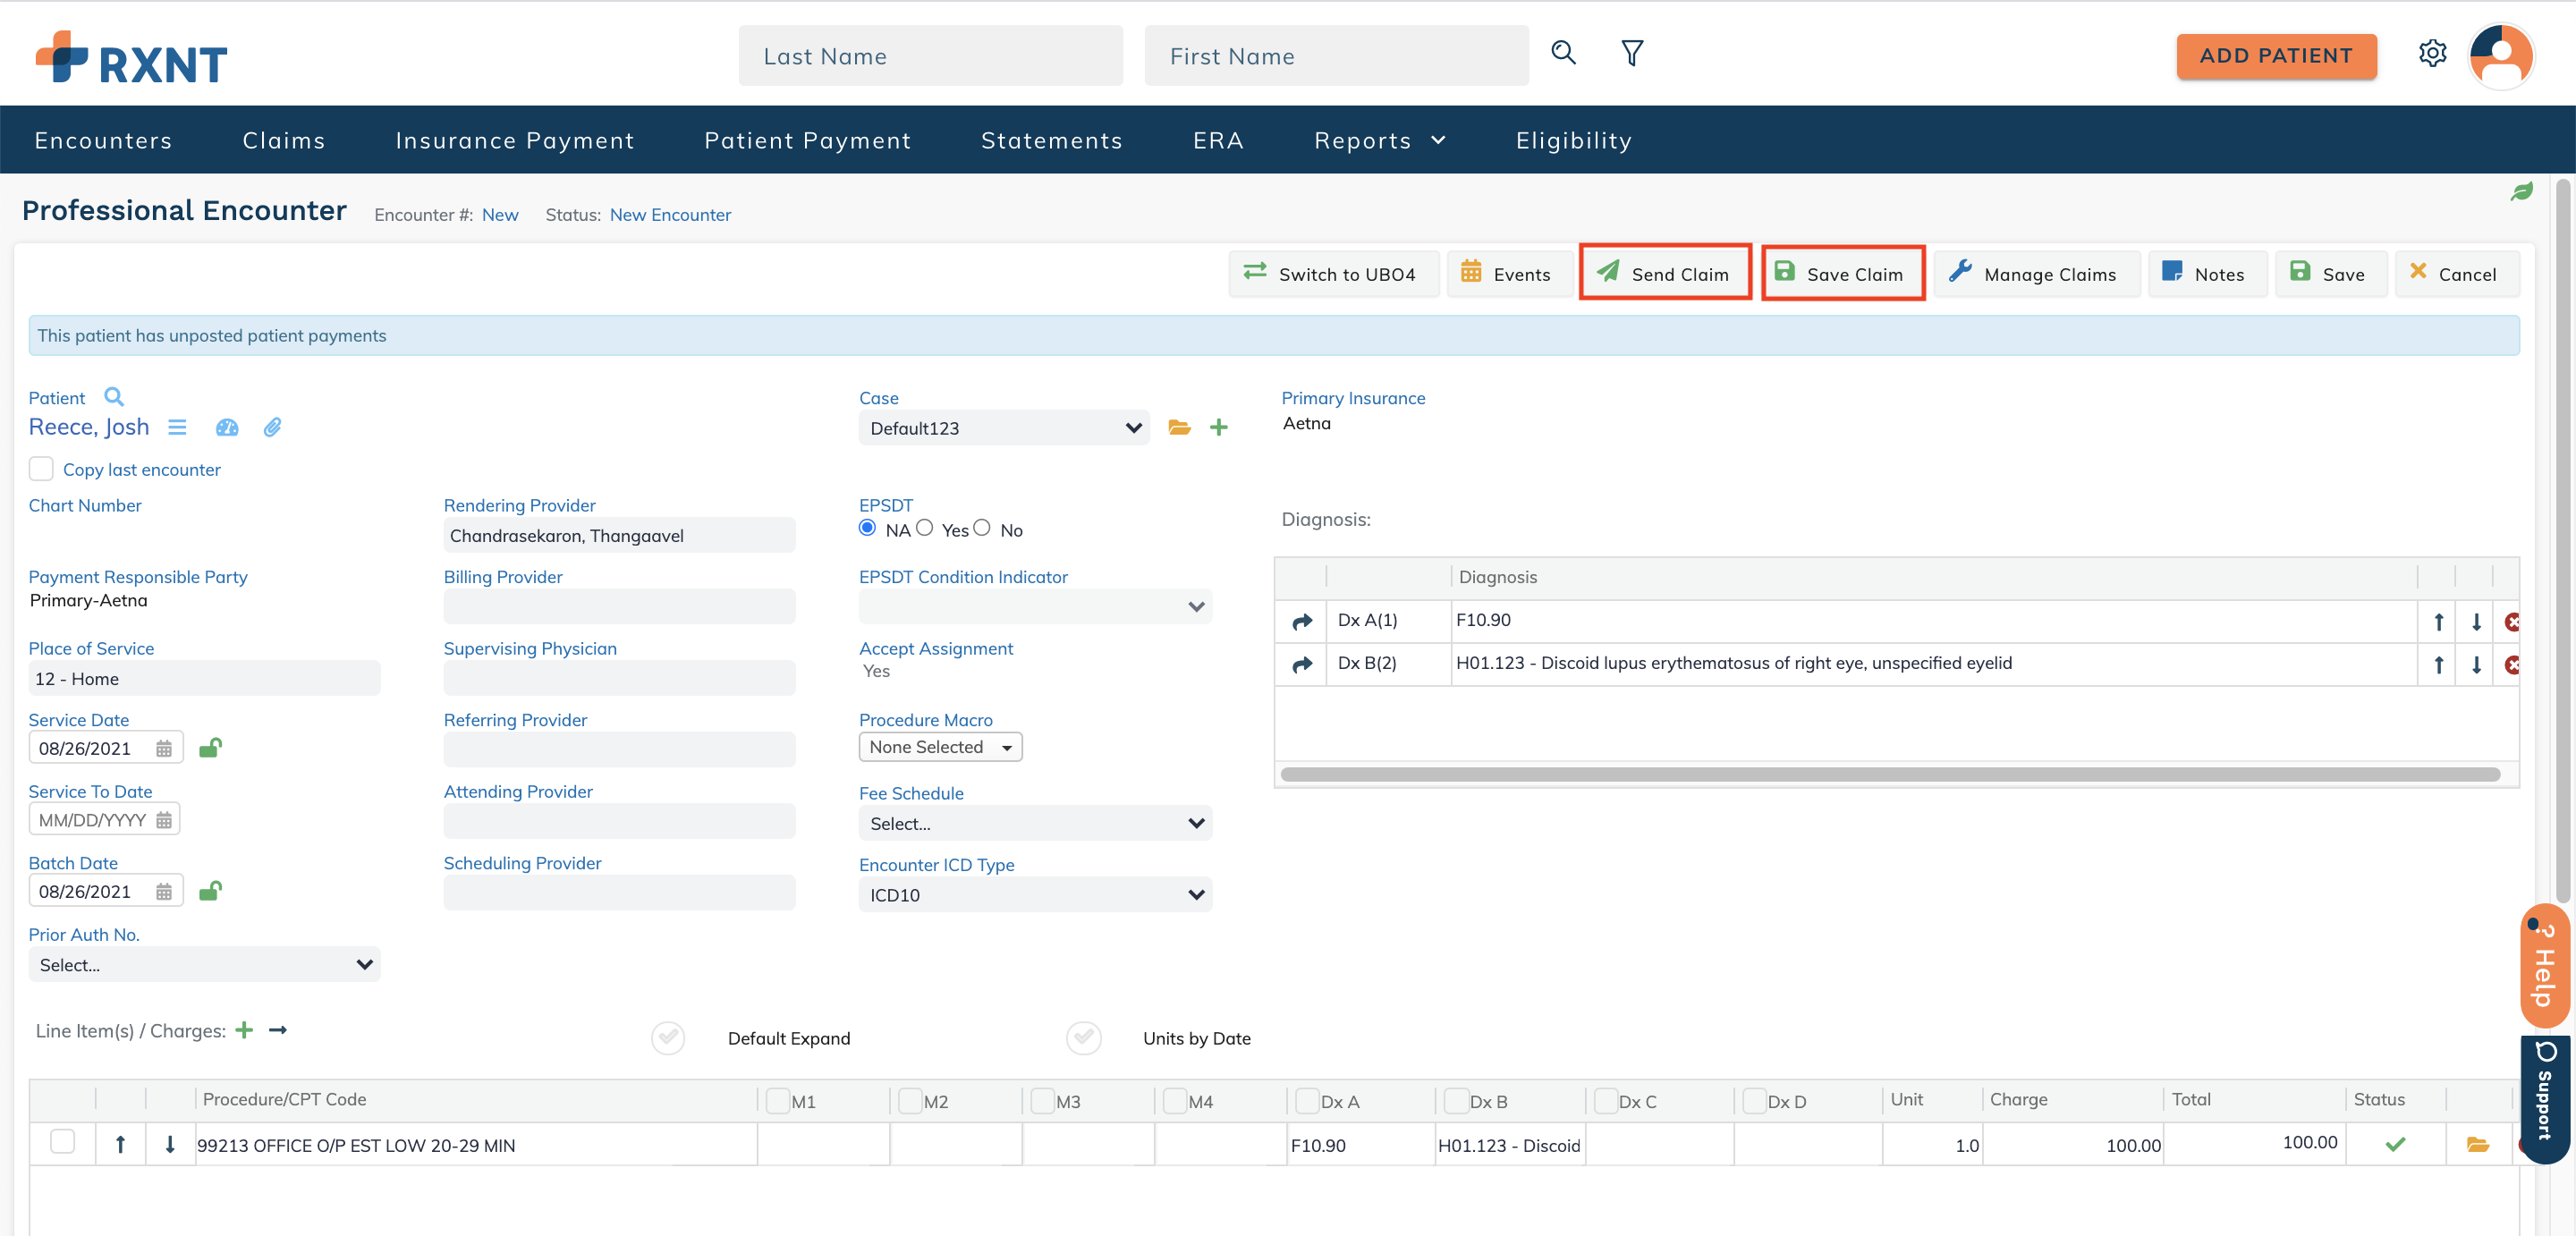The width and height of the screenshot is (2576, 1236).
Task: Click the diagnosis table horizontal scrollbar
Action: coord(1889,774)
